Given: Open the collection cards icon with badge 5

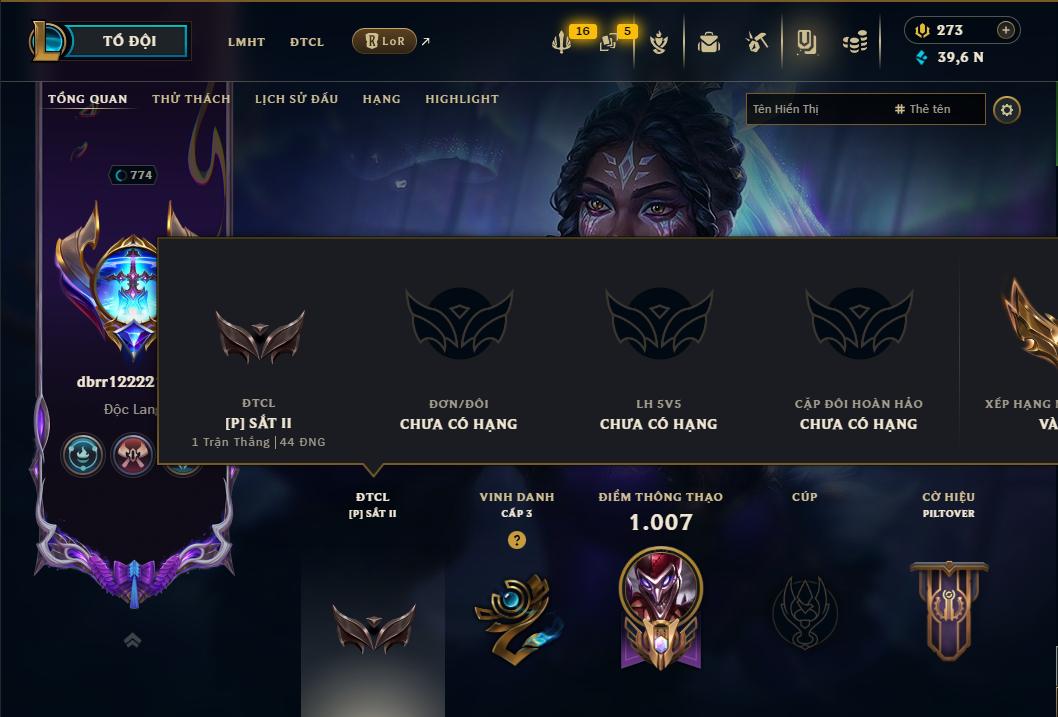Looking at the screenshot, I should 608,42.
